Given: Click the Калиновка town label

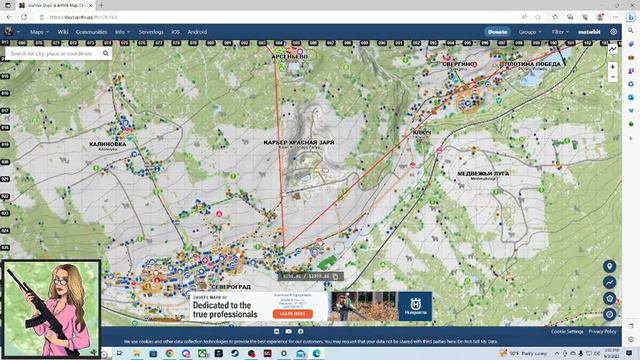Looking at the screenshot, I should [x=108, y=145].
